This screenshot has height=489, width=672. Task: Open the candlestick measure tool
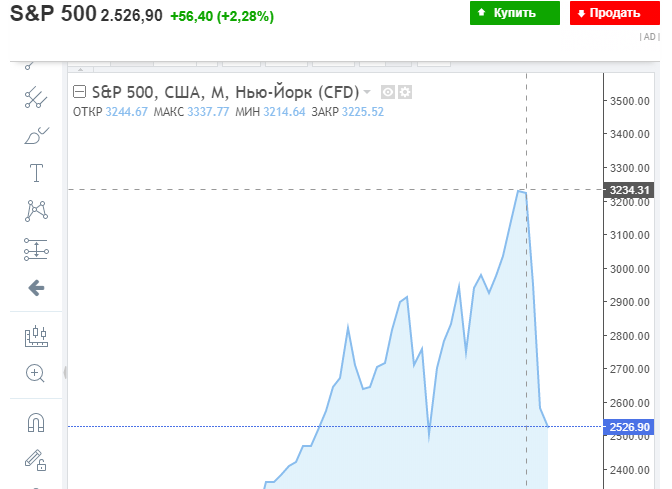36,336
